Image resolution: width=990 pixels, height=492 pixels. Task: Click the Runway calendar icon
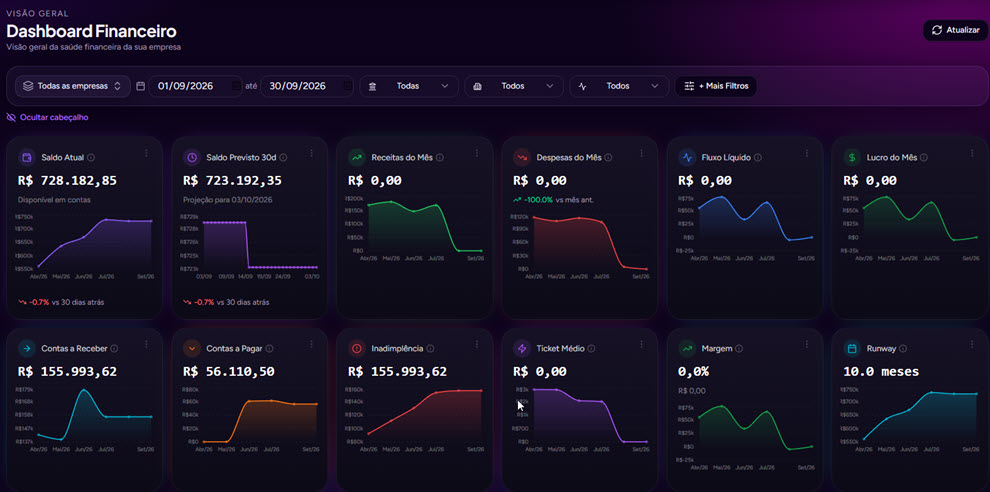click(852, 348)
